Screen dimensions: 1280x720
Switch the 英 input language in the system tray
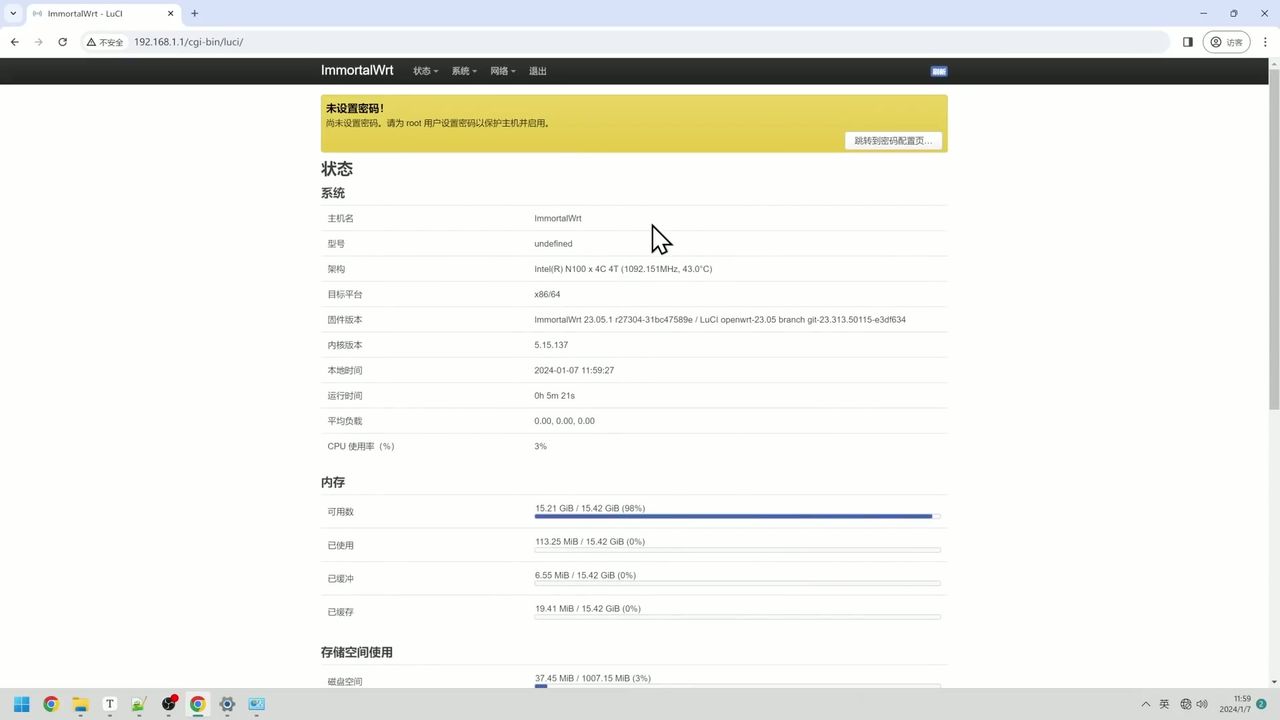tap(1166, 704)
